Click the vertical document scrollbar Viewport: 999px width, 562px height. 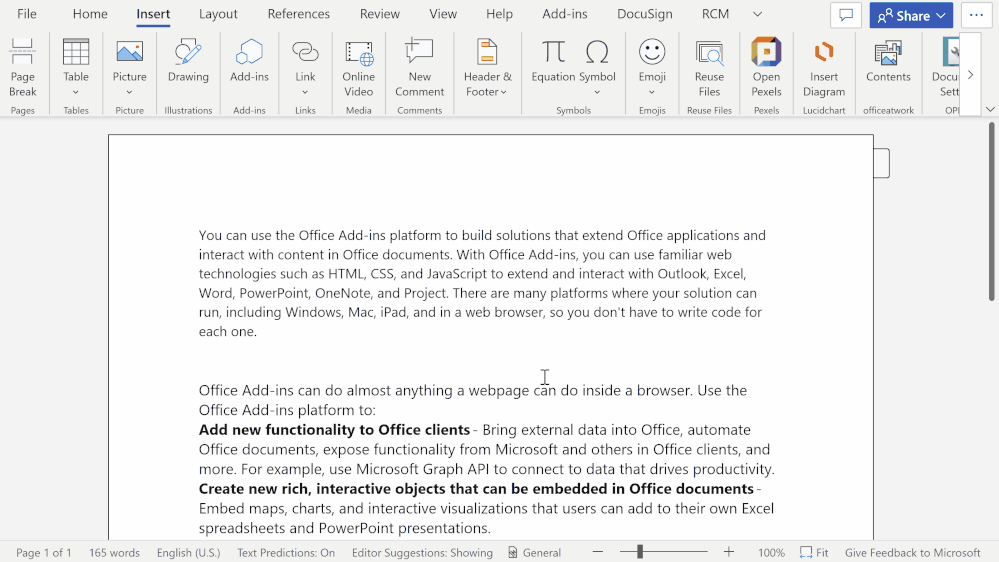[991, 212]
